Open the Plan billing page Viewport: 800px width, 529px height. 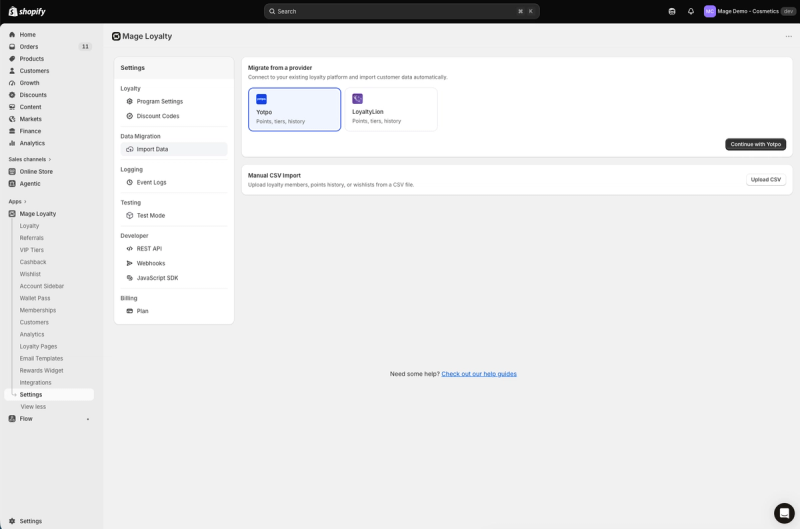pyautogui.click(x=174, y=311)
